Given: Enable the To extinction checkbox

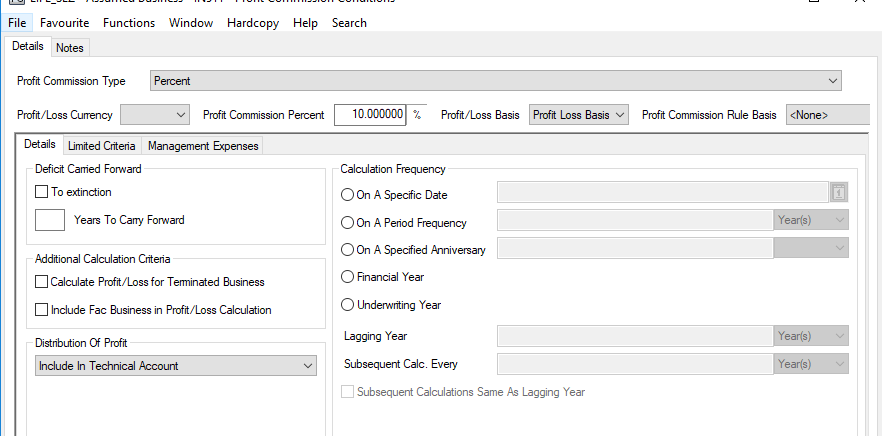Looking at the screenshot, I should coord(42,192).
